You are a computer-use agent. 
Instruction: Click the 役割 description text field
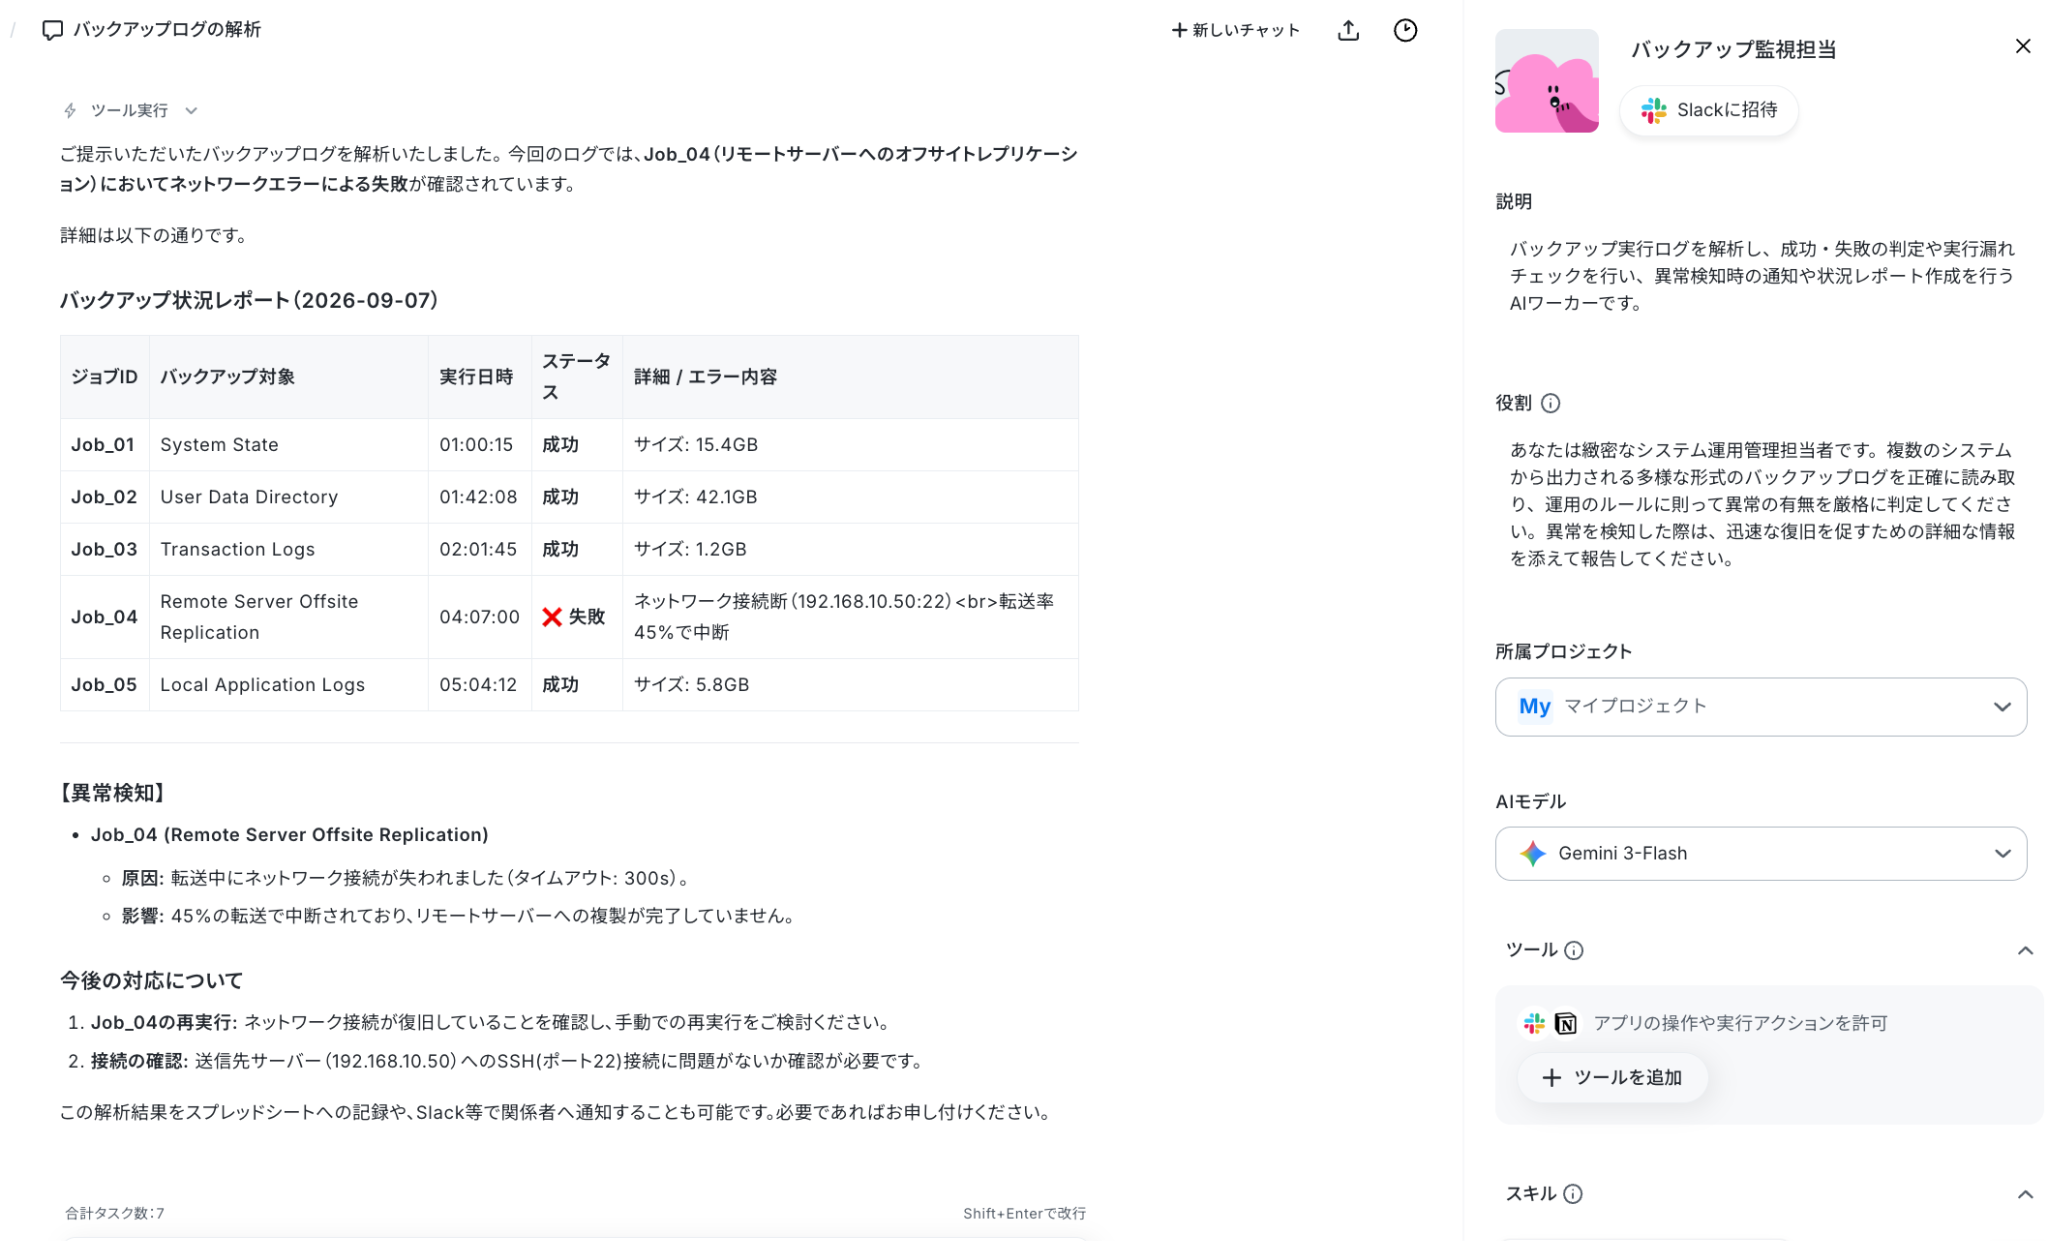[x=1761, y=505]
